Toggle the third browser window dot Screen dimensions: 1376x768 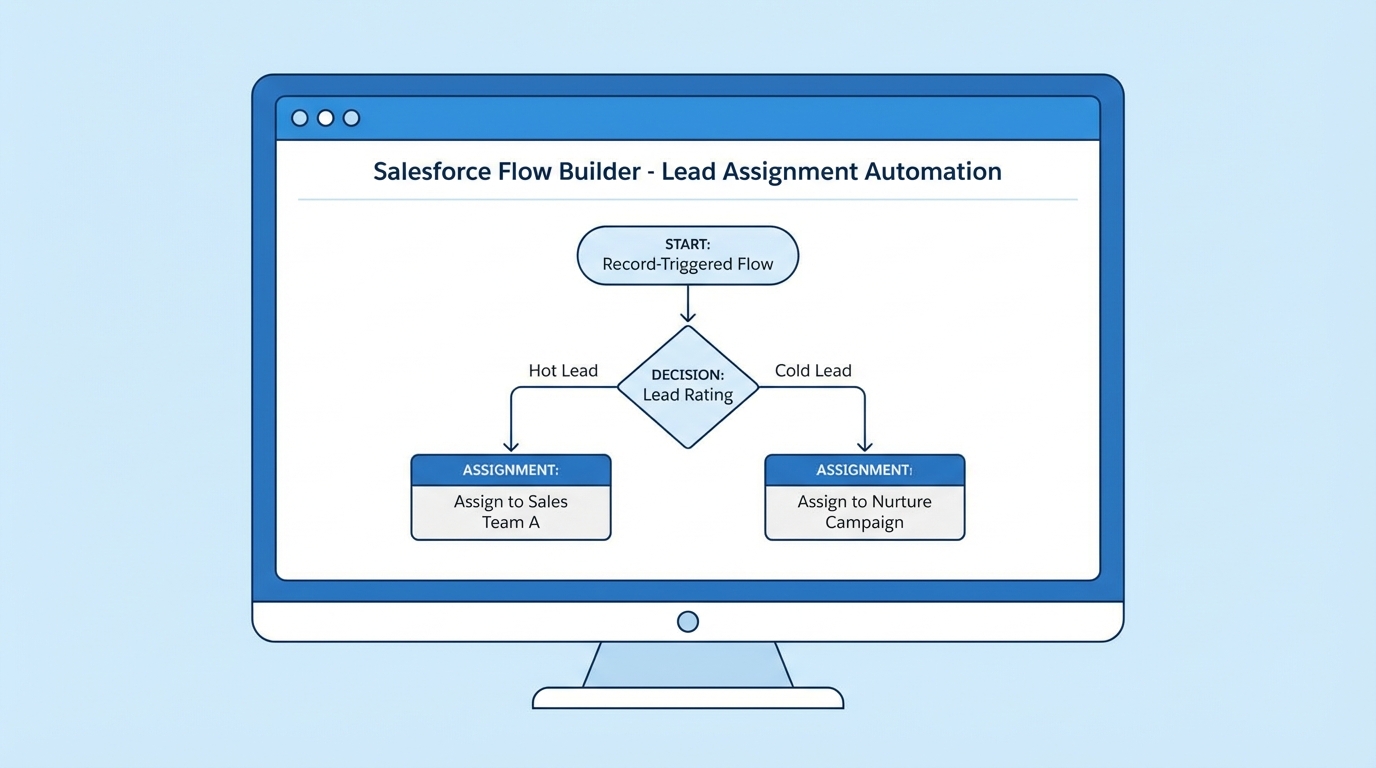[x=351, y=117]
